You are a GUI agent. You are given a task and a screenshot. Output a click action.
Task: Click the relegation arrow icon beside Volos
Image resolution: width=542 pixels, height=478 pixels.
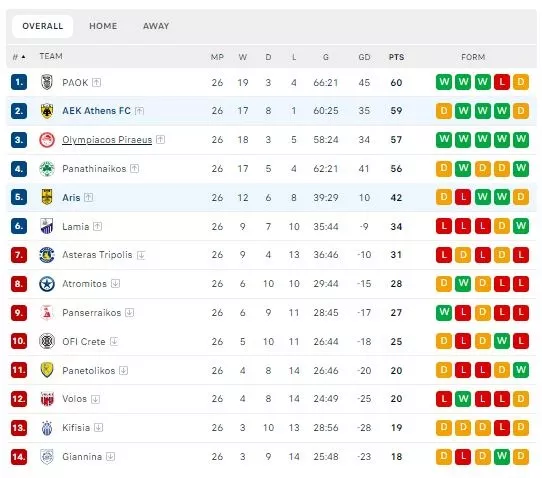point(95,399)
